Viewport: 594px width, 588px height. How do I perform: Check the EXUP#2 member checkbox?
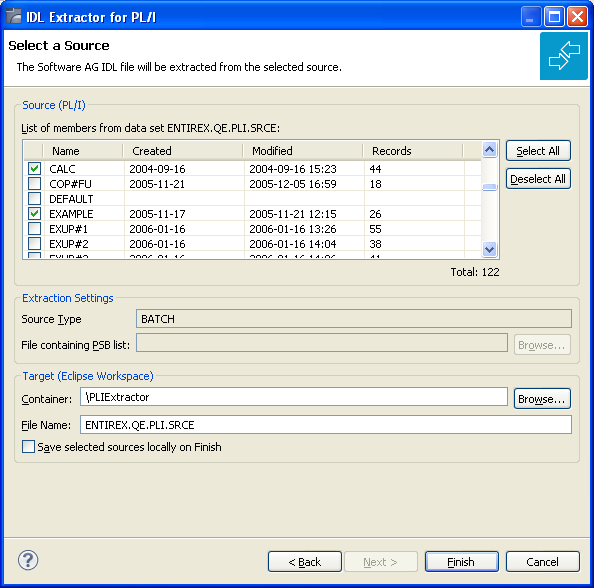(x=34, y=244)
